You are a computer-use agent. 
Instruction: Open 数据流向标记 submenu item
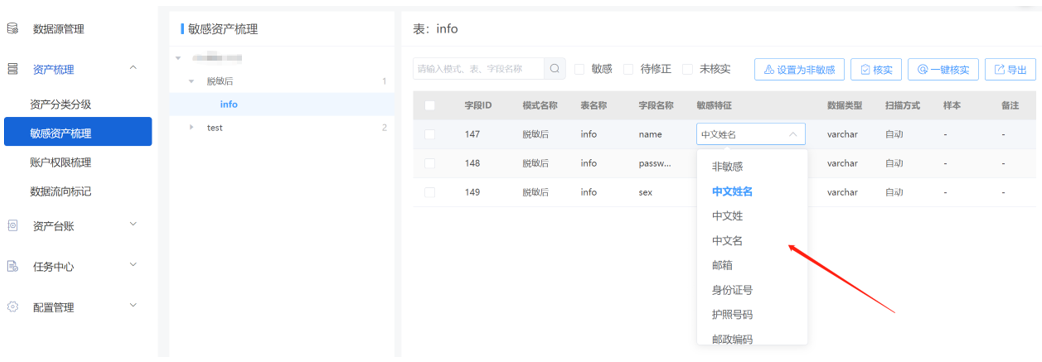pos(60,192)
